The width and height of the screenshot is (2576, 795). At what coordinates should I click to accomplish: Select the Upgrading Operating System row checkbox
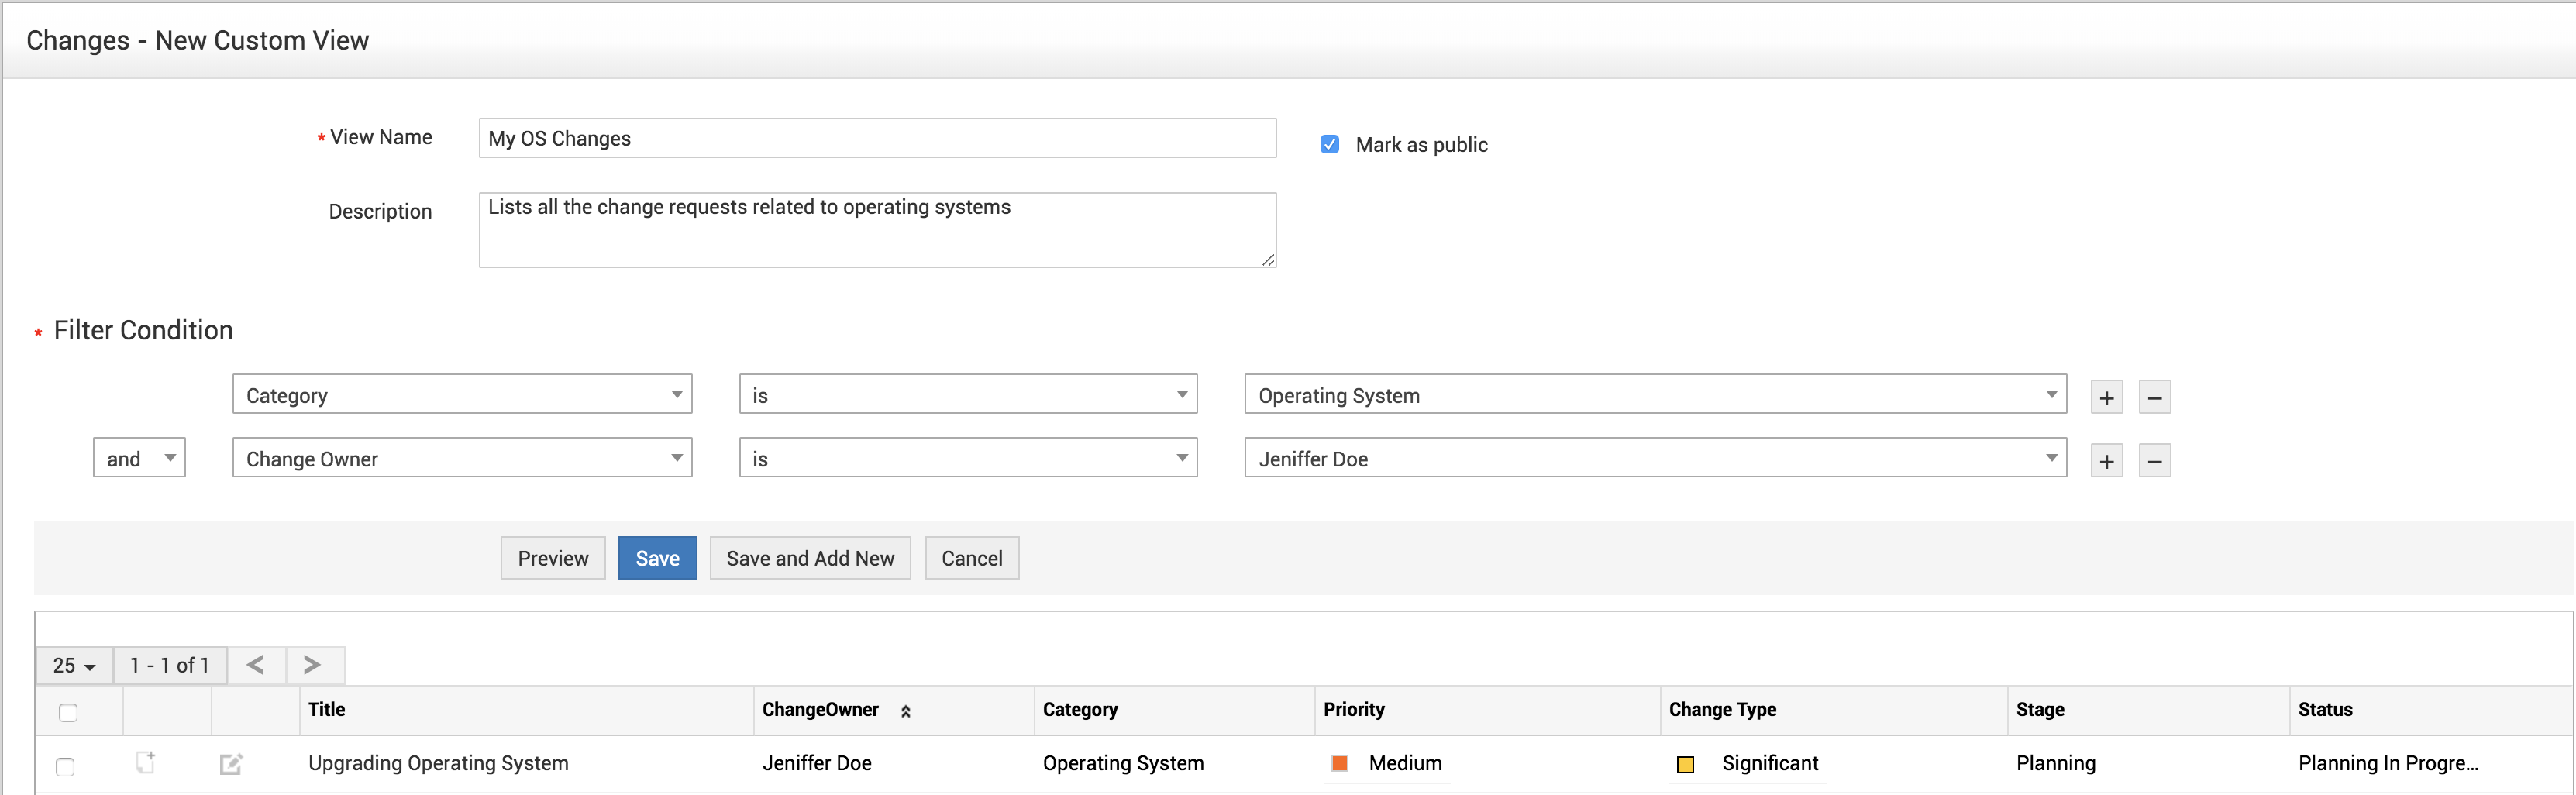(65, 766)
